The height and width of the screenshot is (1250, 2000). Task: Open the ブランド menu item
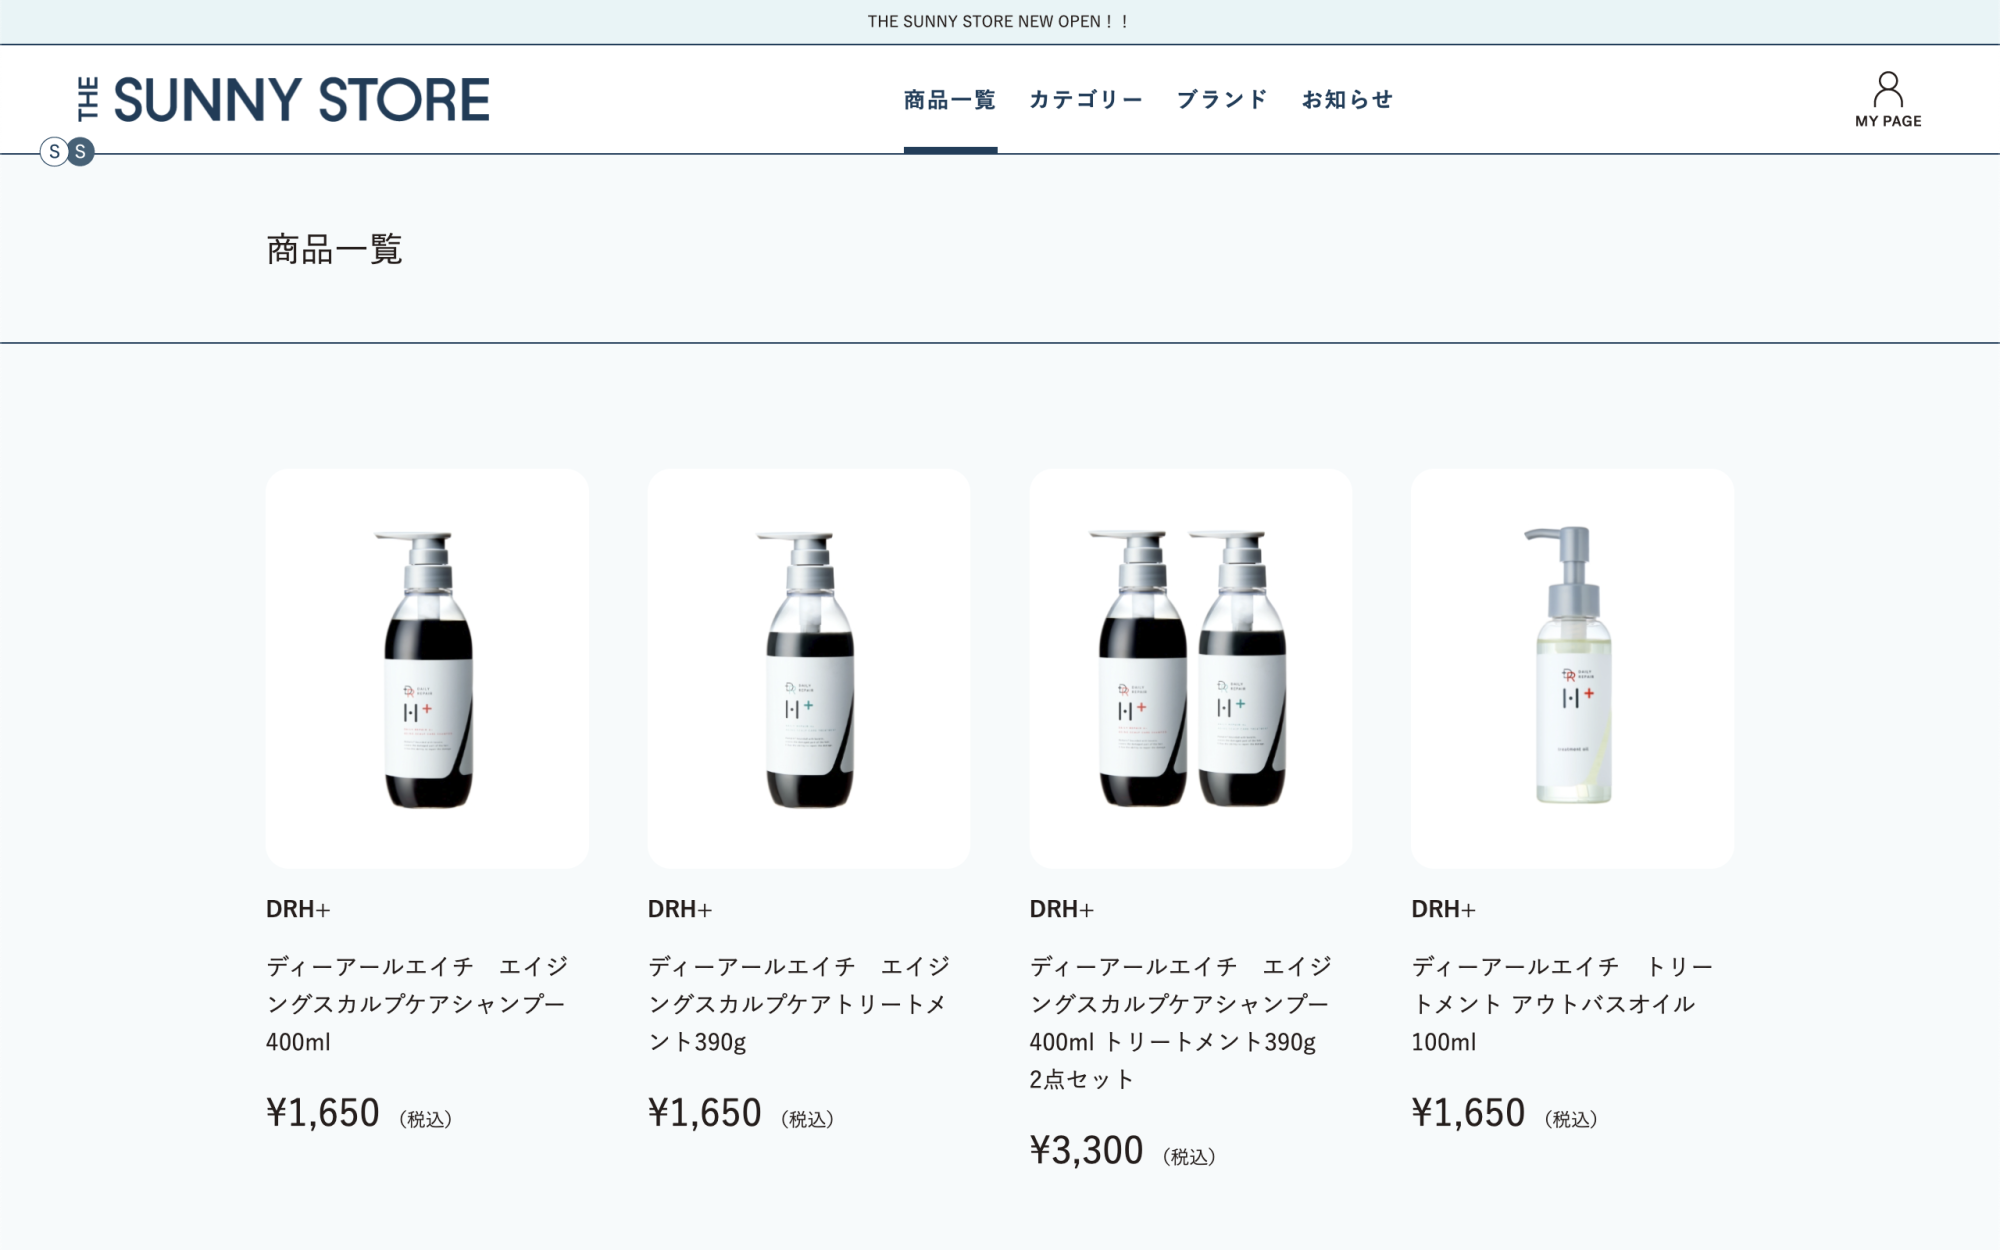1222,99
